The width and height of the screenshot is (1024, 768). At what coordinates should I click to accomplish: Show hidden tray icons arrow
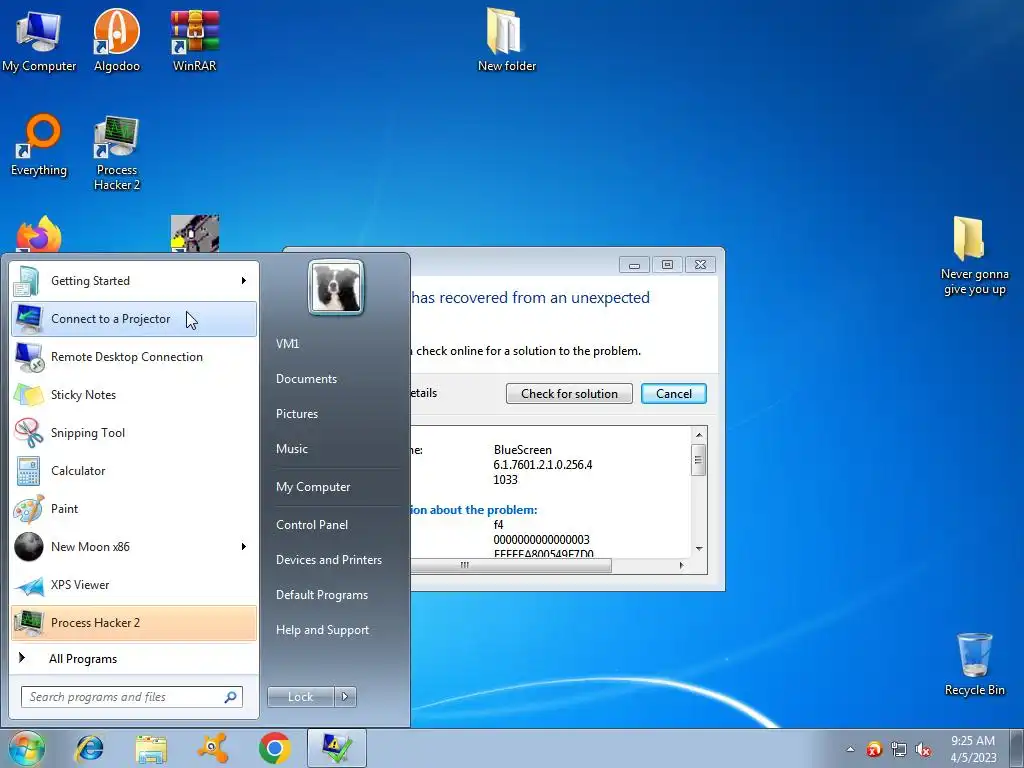click(850, 750)
